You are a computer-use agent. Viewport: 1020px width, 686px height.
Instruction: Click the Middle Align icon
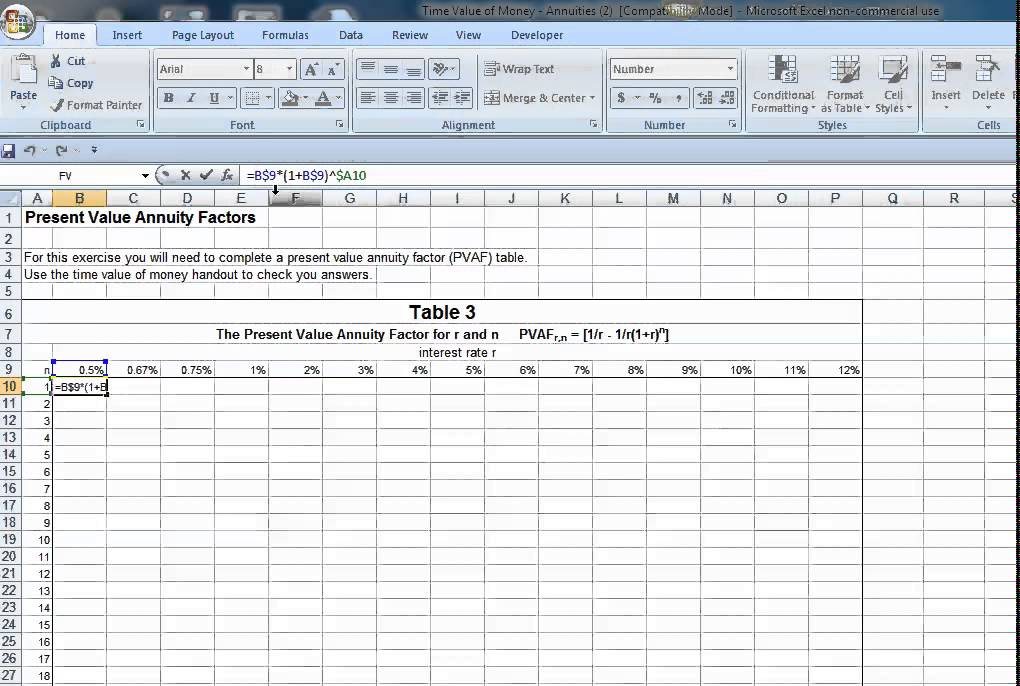click(390, 68)
